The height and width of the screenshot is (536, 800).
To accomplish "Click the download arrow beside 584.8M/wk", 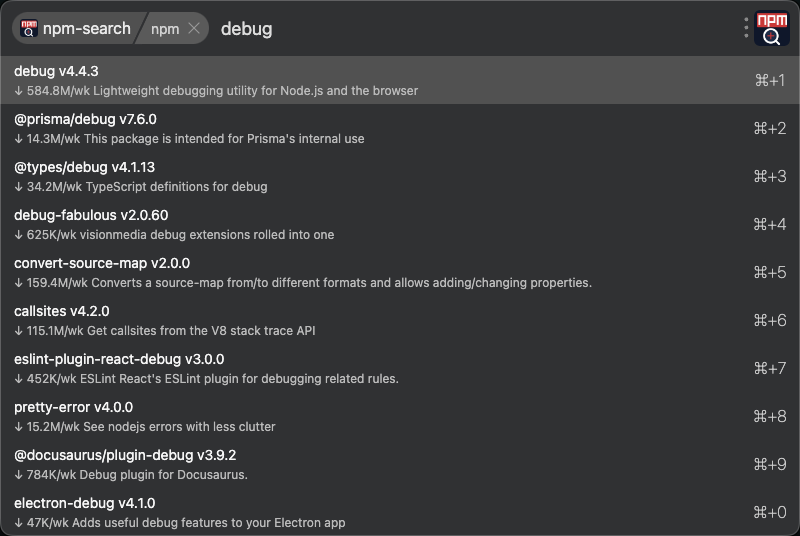I will pos(19,91).
